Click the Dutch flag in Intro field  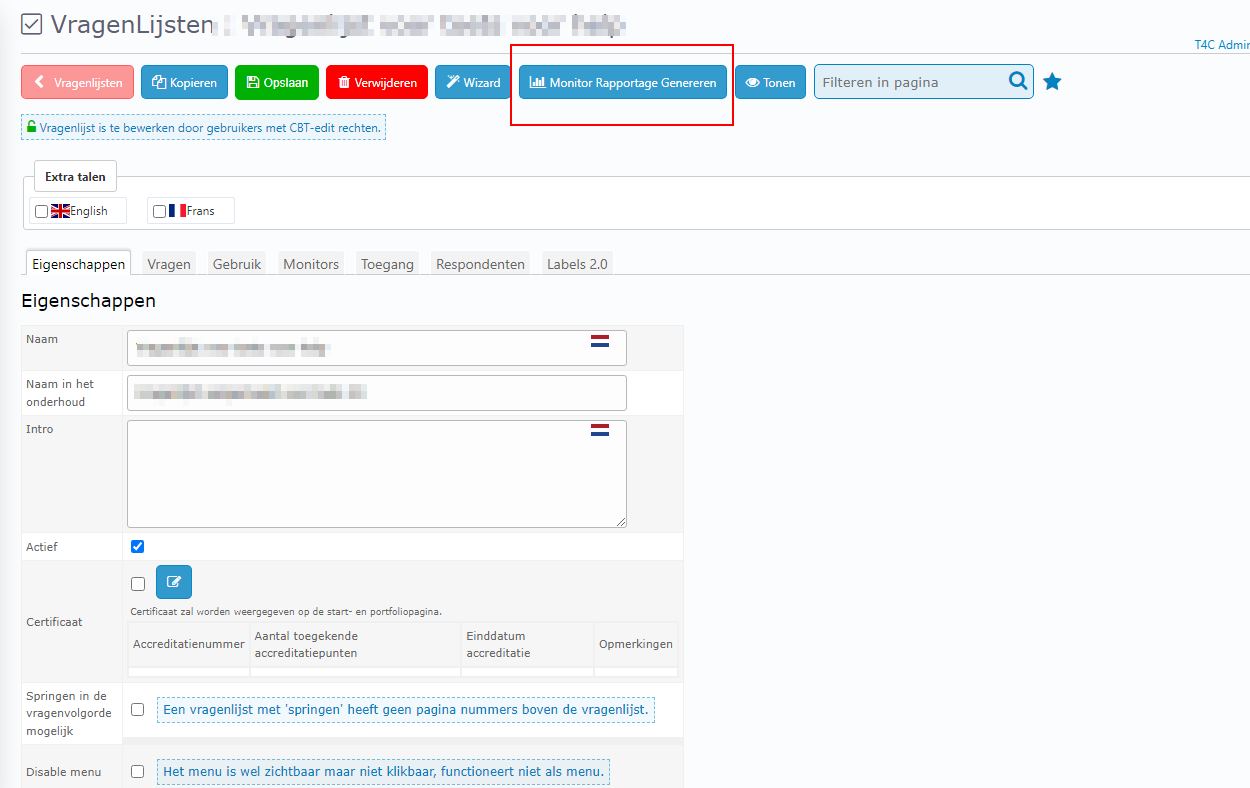600,430
